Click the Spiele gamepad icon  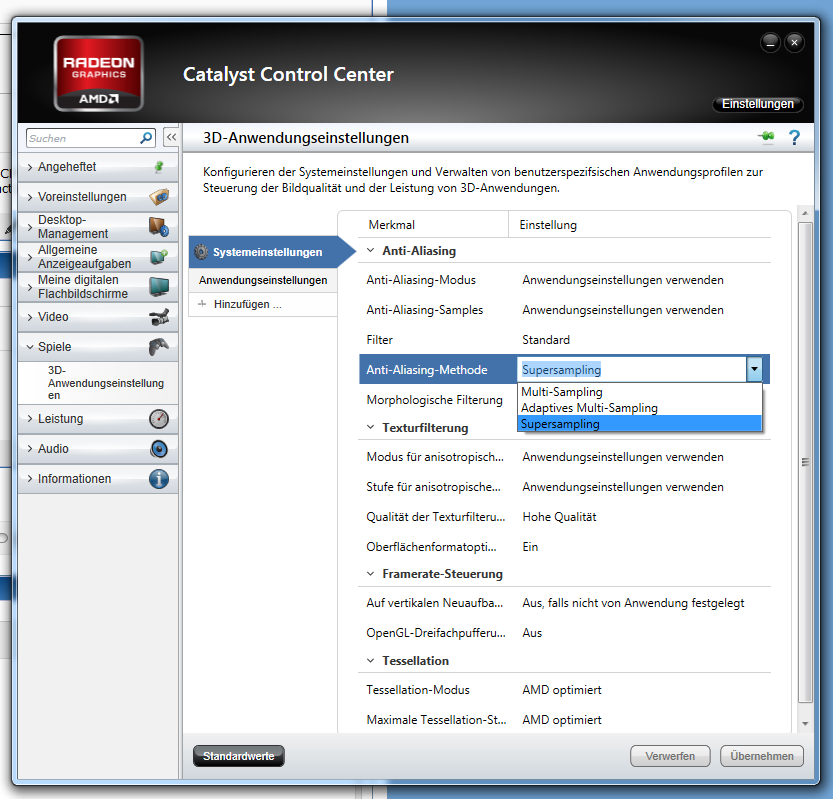(x=159, y=346)
